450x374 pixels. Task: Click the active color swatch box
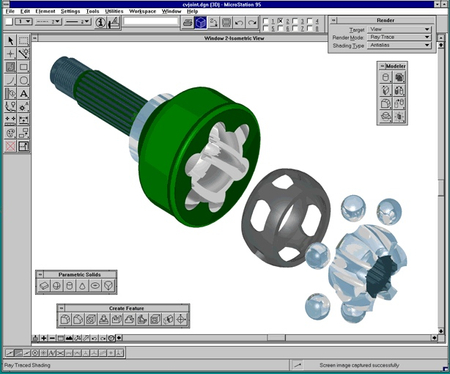coord(9,22)
